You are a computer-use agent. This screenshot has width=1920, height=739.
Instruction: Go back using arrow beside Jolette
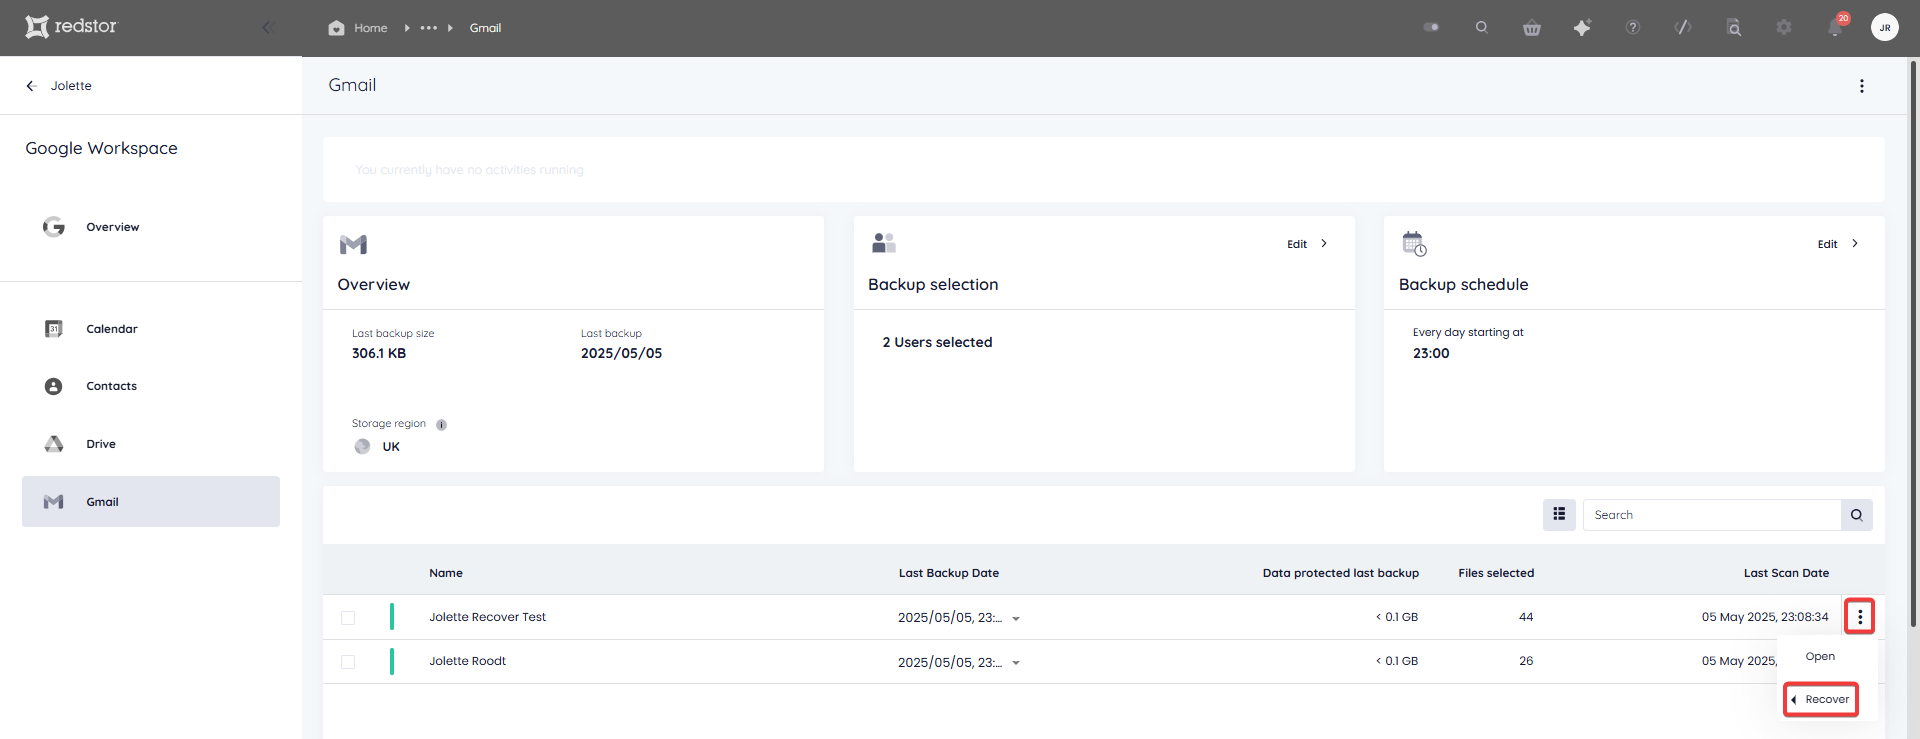31,86
